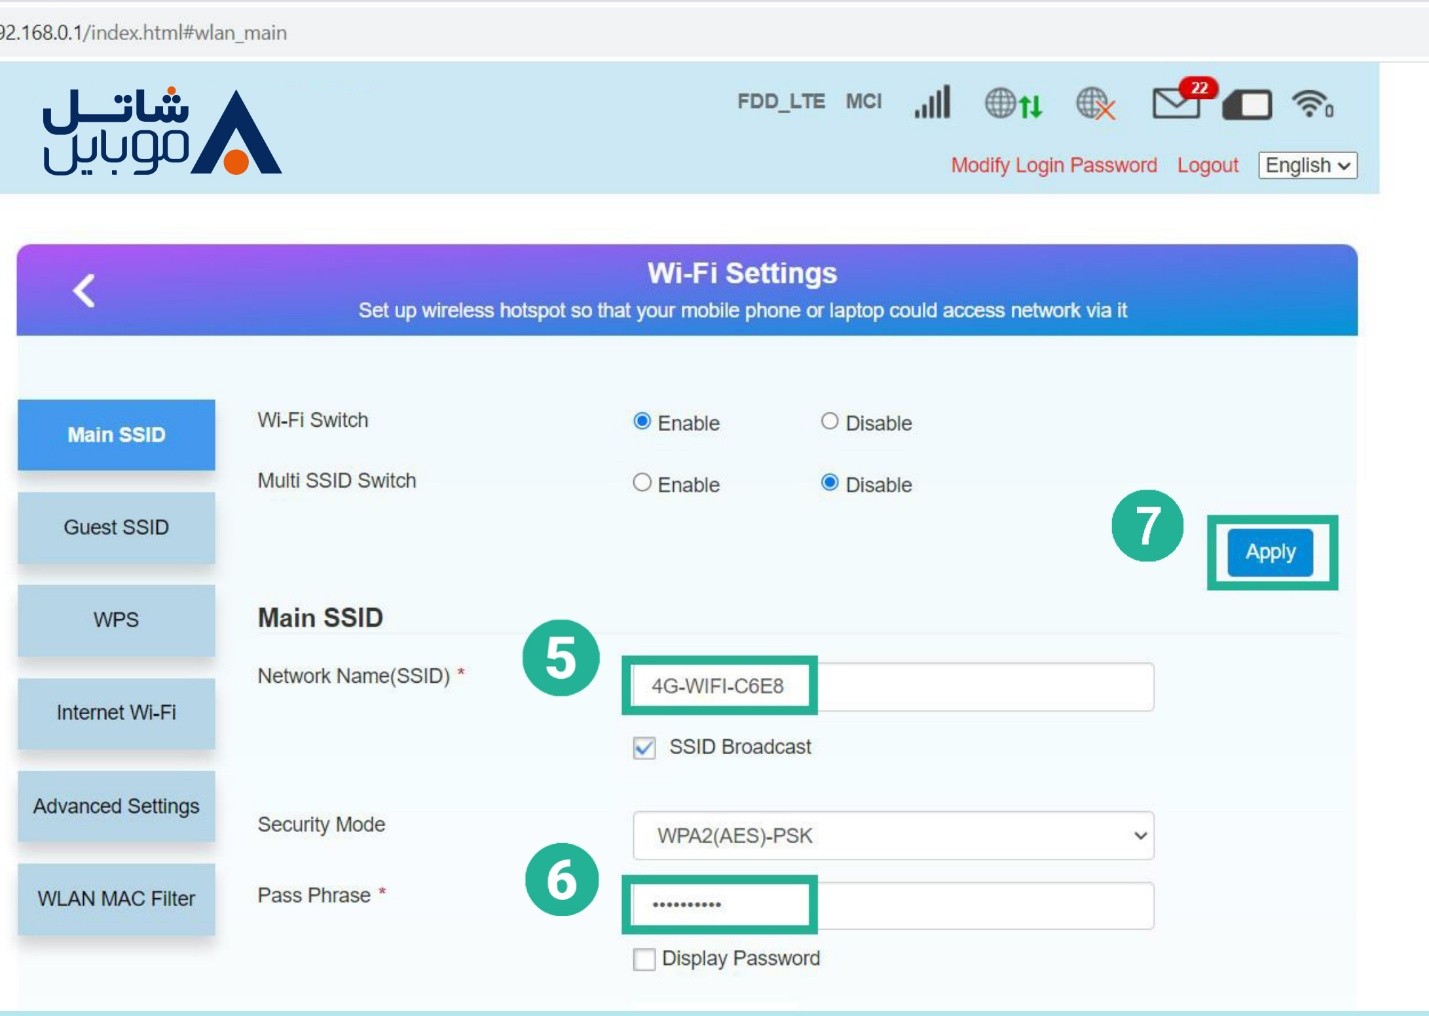Click the Pass Phrase input field
The height and width of the screenshot is (1016, 1429).
pos(893,906)
